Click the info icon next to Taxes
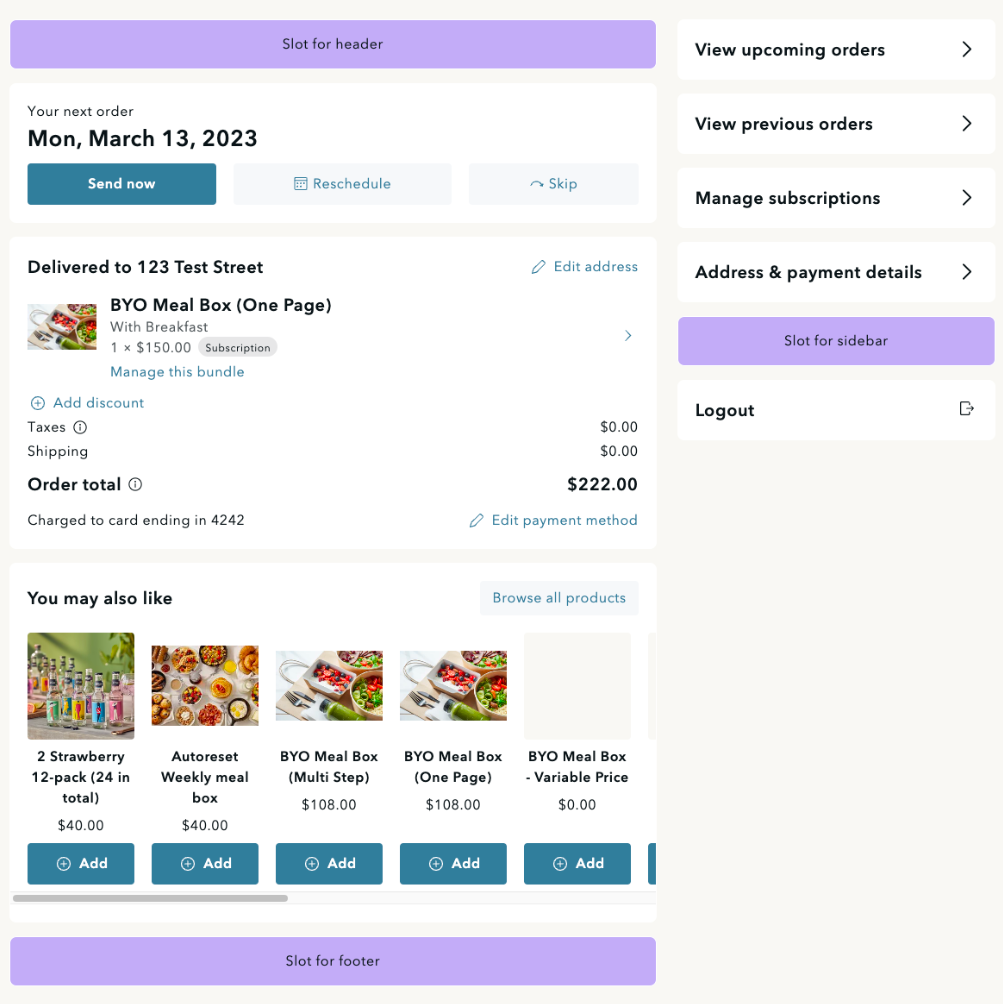 pyautogui.click(x=82, y=427)
